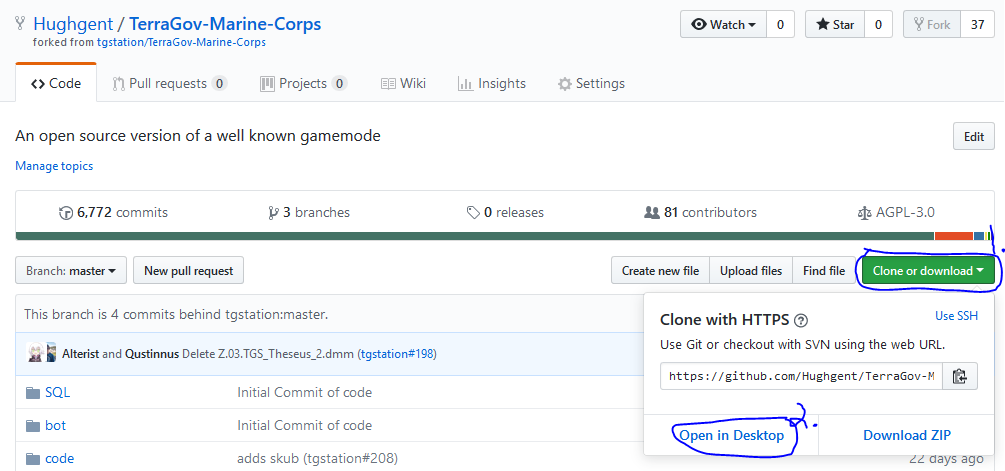Open the Wiki tab
This screenshot has height=471, width=1005.
tap(403, 83)
